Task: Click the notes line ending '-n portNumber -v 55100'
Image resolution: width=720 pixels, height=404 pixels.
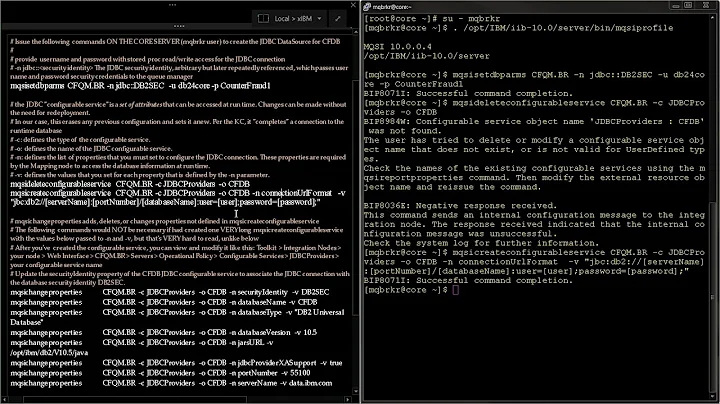Action: 160,373
